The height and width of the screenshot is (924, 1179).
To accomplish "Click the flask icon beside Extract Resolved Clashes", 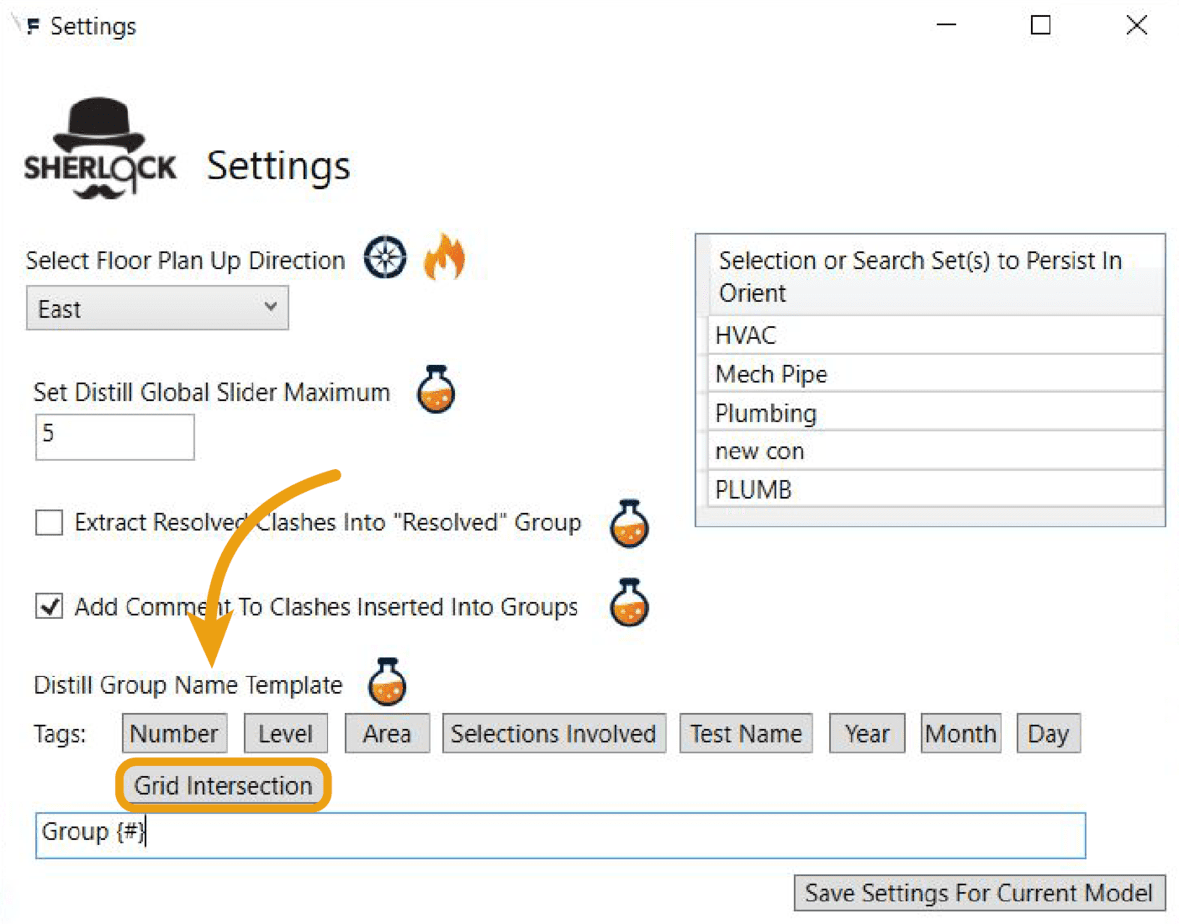I will pos(629,523).
